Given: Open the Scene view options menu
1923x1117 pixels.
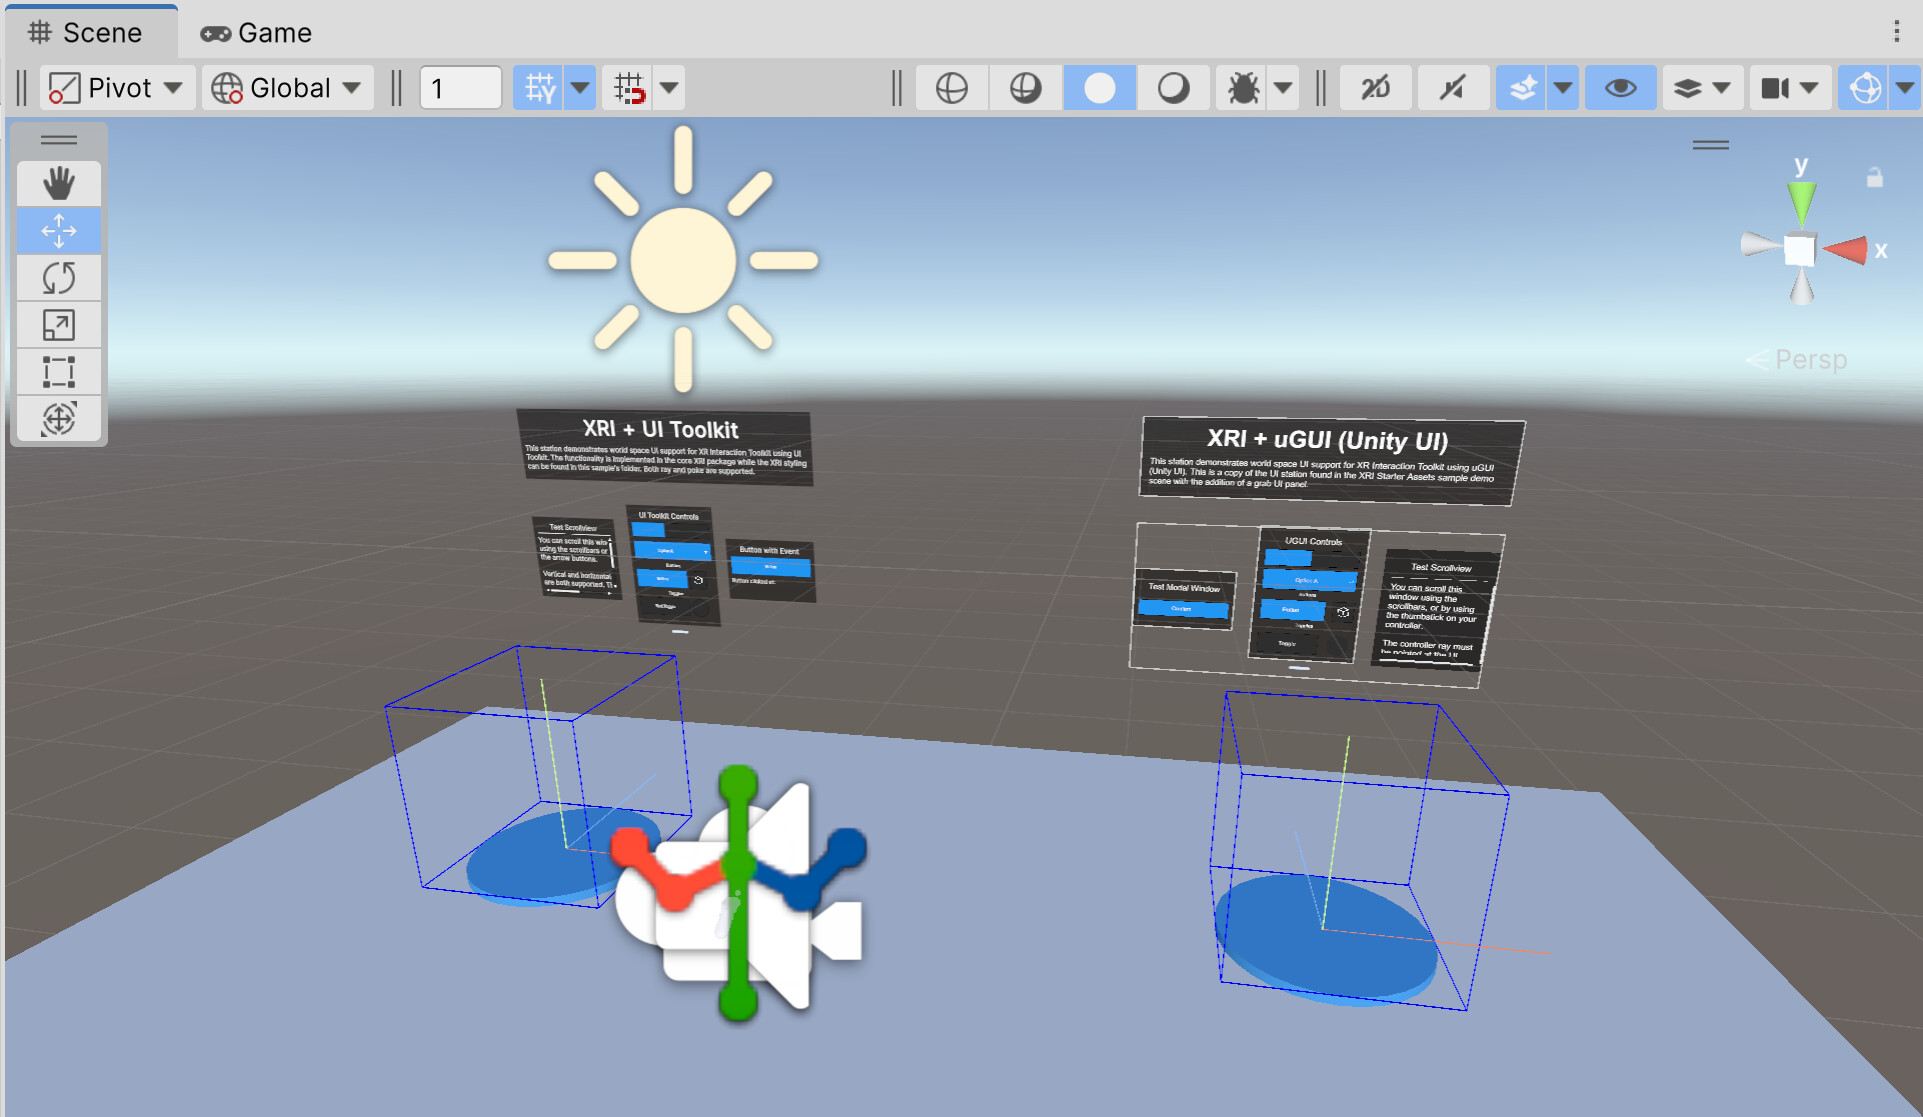Looking at the screenshot, I should (1896, 31).
